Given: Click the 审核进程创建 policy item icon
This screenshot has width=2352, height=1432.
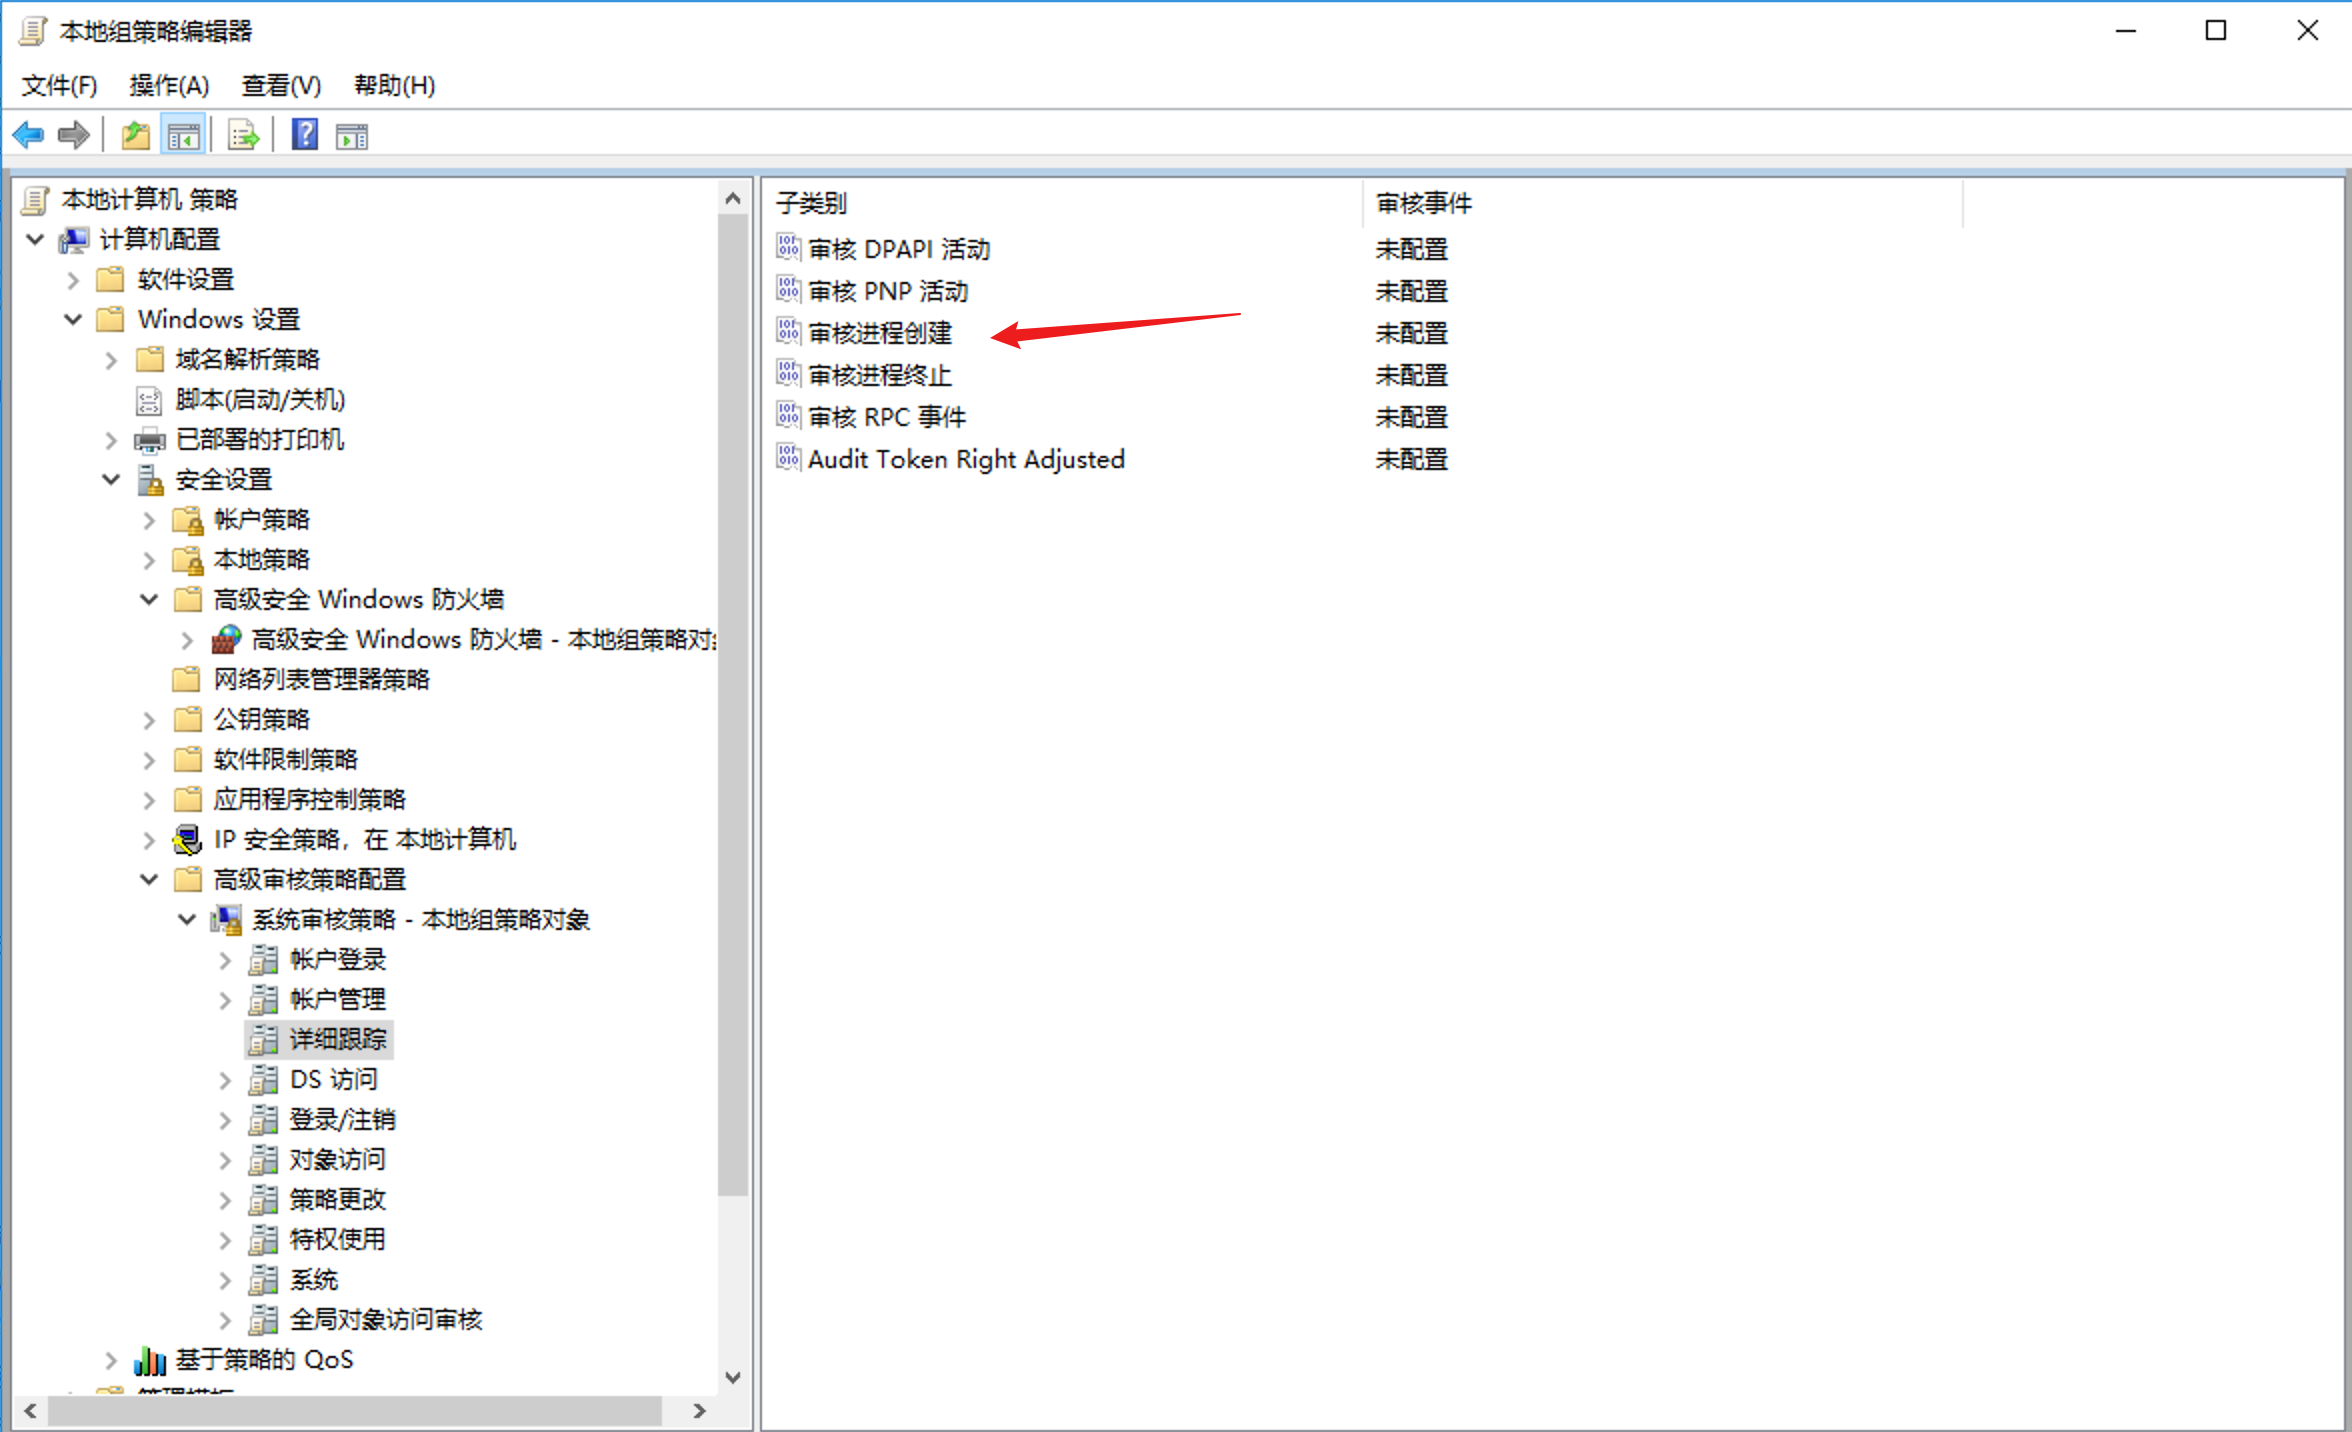Looking at the screenshot, I should point(788,331).
